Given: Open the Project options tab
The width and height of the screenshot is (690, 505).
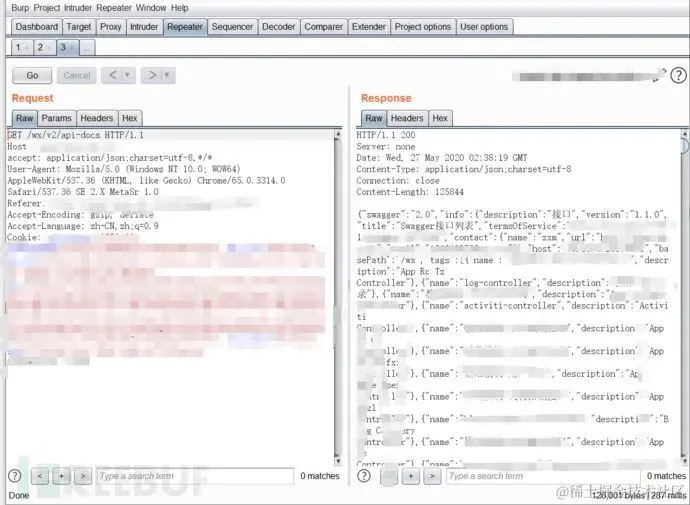Looking at the screenshot, I should tap(422, 27).
